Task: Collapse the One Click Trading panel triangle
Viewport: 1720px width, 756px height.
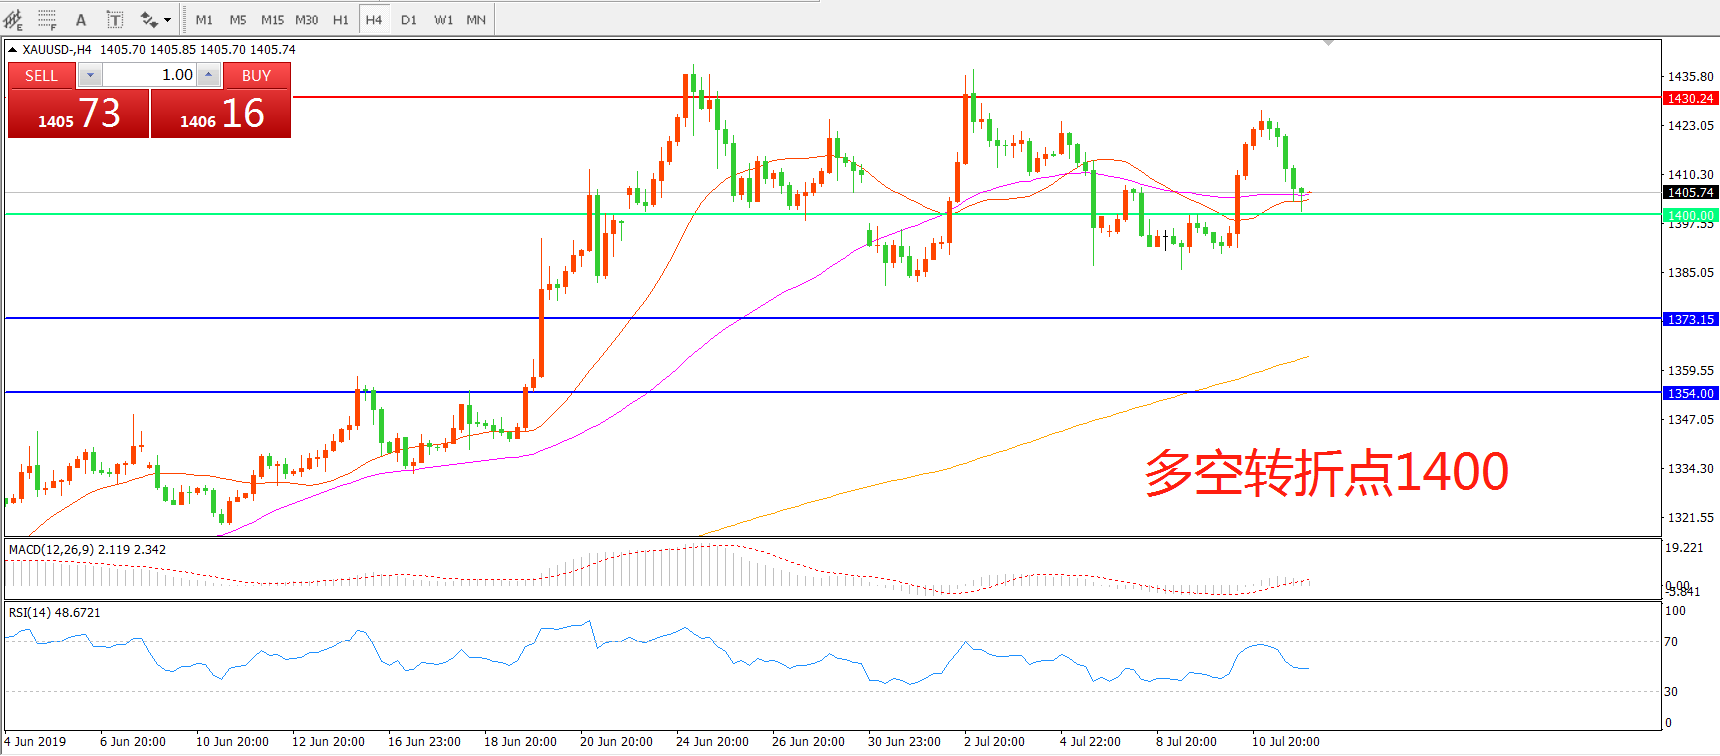Action: click(12, 49)
